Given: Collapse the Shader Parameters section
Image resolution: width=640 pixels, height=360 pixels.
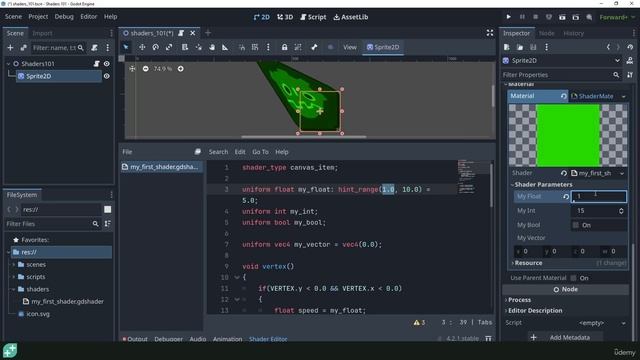Looking at the screenshot, I should click(543, 184).
